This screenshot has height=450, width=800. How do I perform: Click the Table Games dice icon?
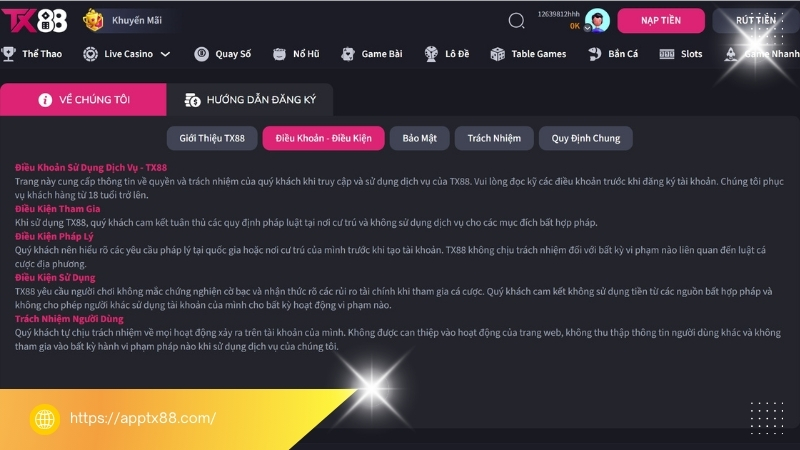497,54
